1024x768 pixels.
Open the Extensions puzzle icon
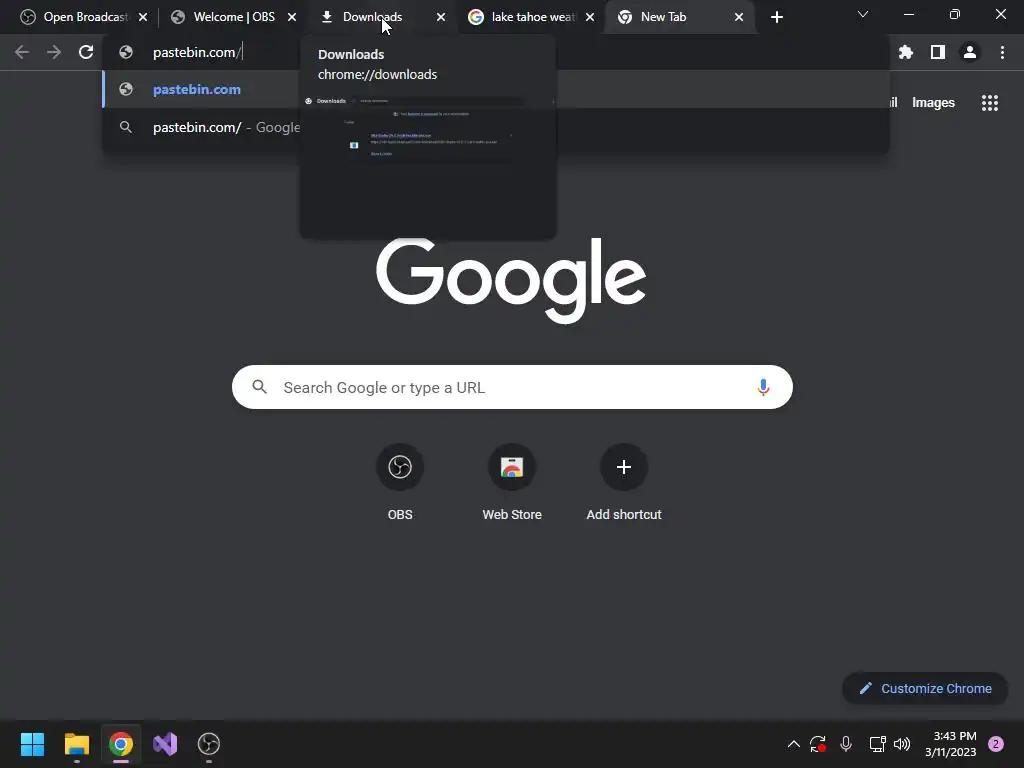coord(906,52)
